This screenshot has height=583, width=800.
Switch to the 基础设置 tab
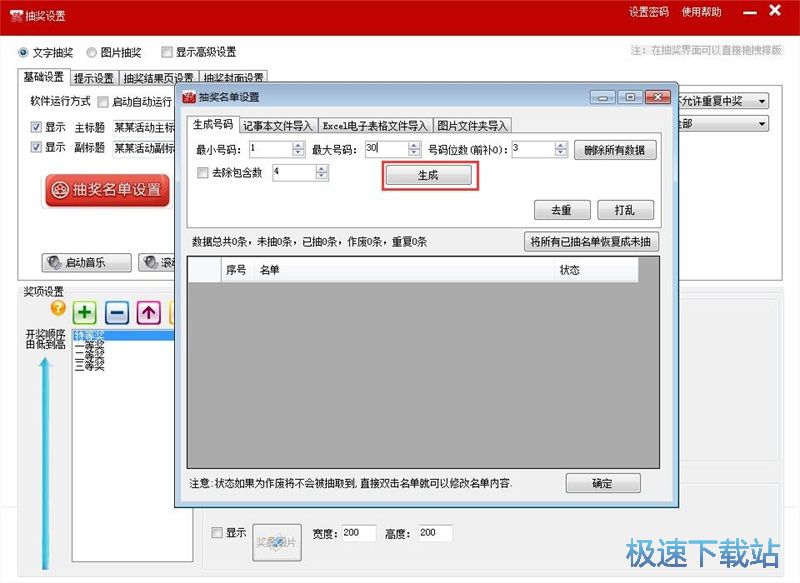click(x=43, y=77)
